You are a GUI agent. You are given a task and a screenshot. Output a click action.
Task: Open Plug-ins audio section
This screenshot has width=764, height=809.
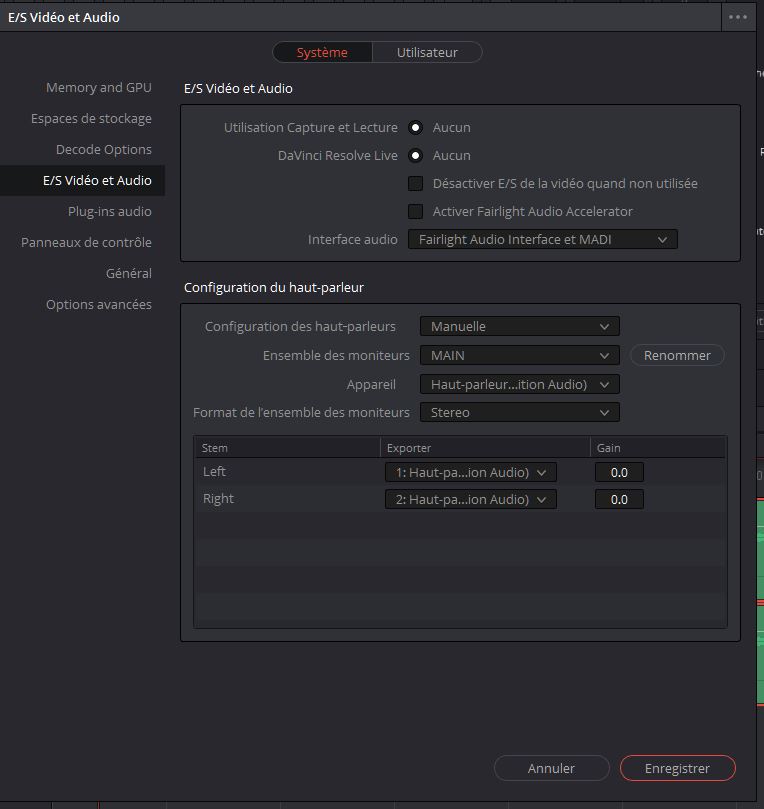(x=109, y=211)
